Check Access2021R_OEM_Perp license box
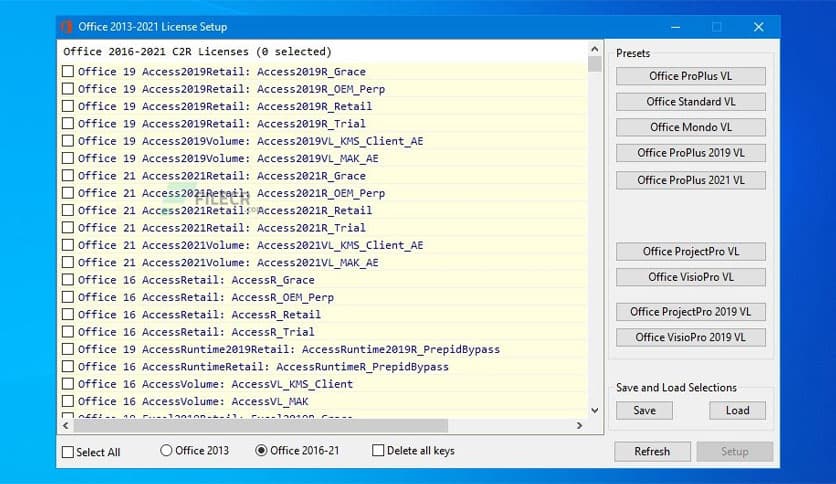This screenshot has height=484, width=836. click(68, 193)
